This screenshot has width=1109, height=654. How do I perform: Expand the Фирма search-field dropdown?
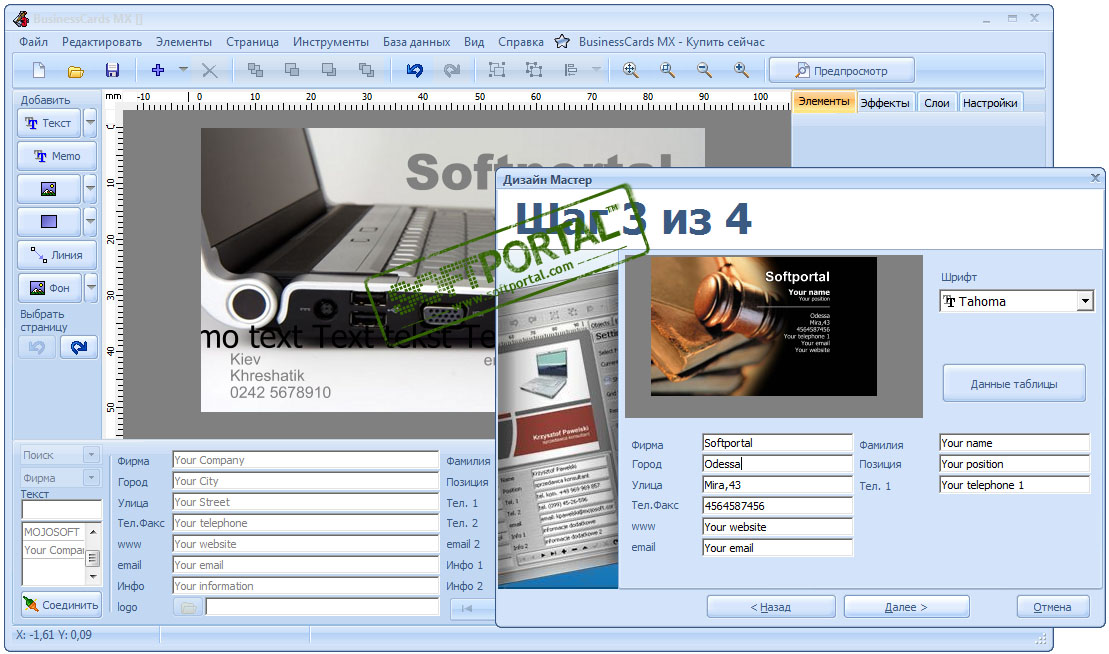[91, 477]
